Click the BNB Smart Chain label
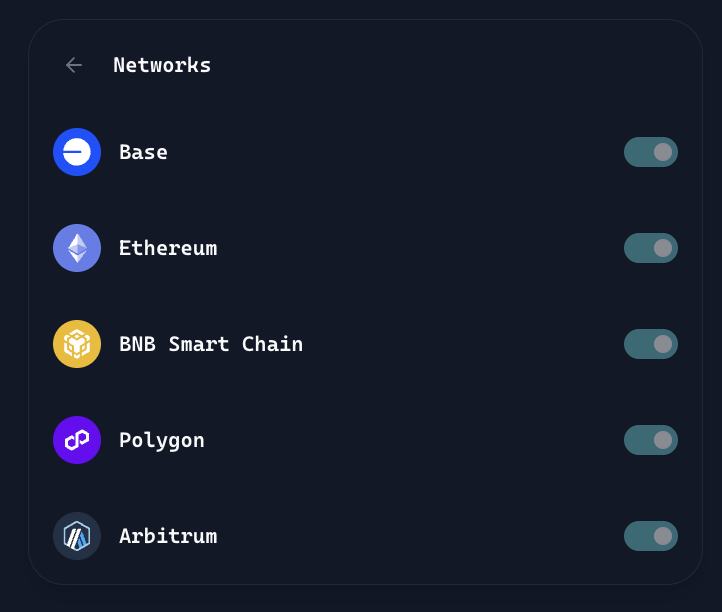 tap(211, 344)
